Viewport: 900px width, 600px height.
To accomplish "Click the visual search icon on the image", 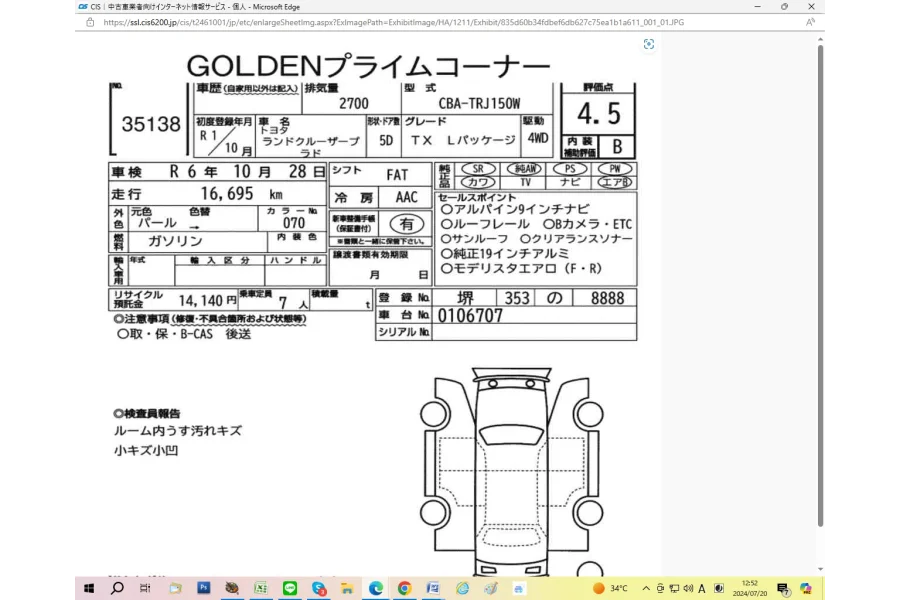I will coord(649,44).
